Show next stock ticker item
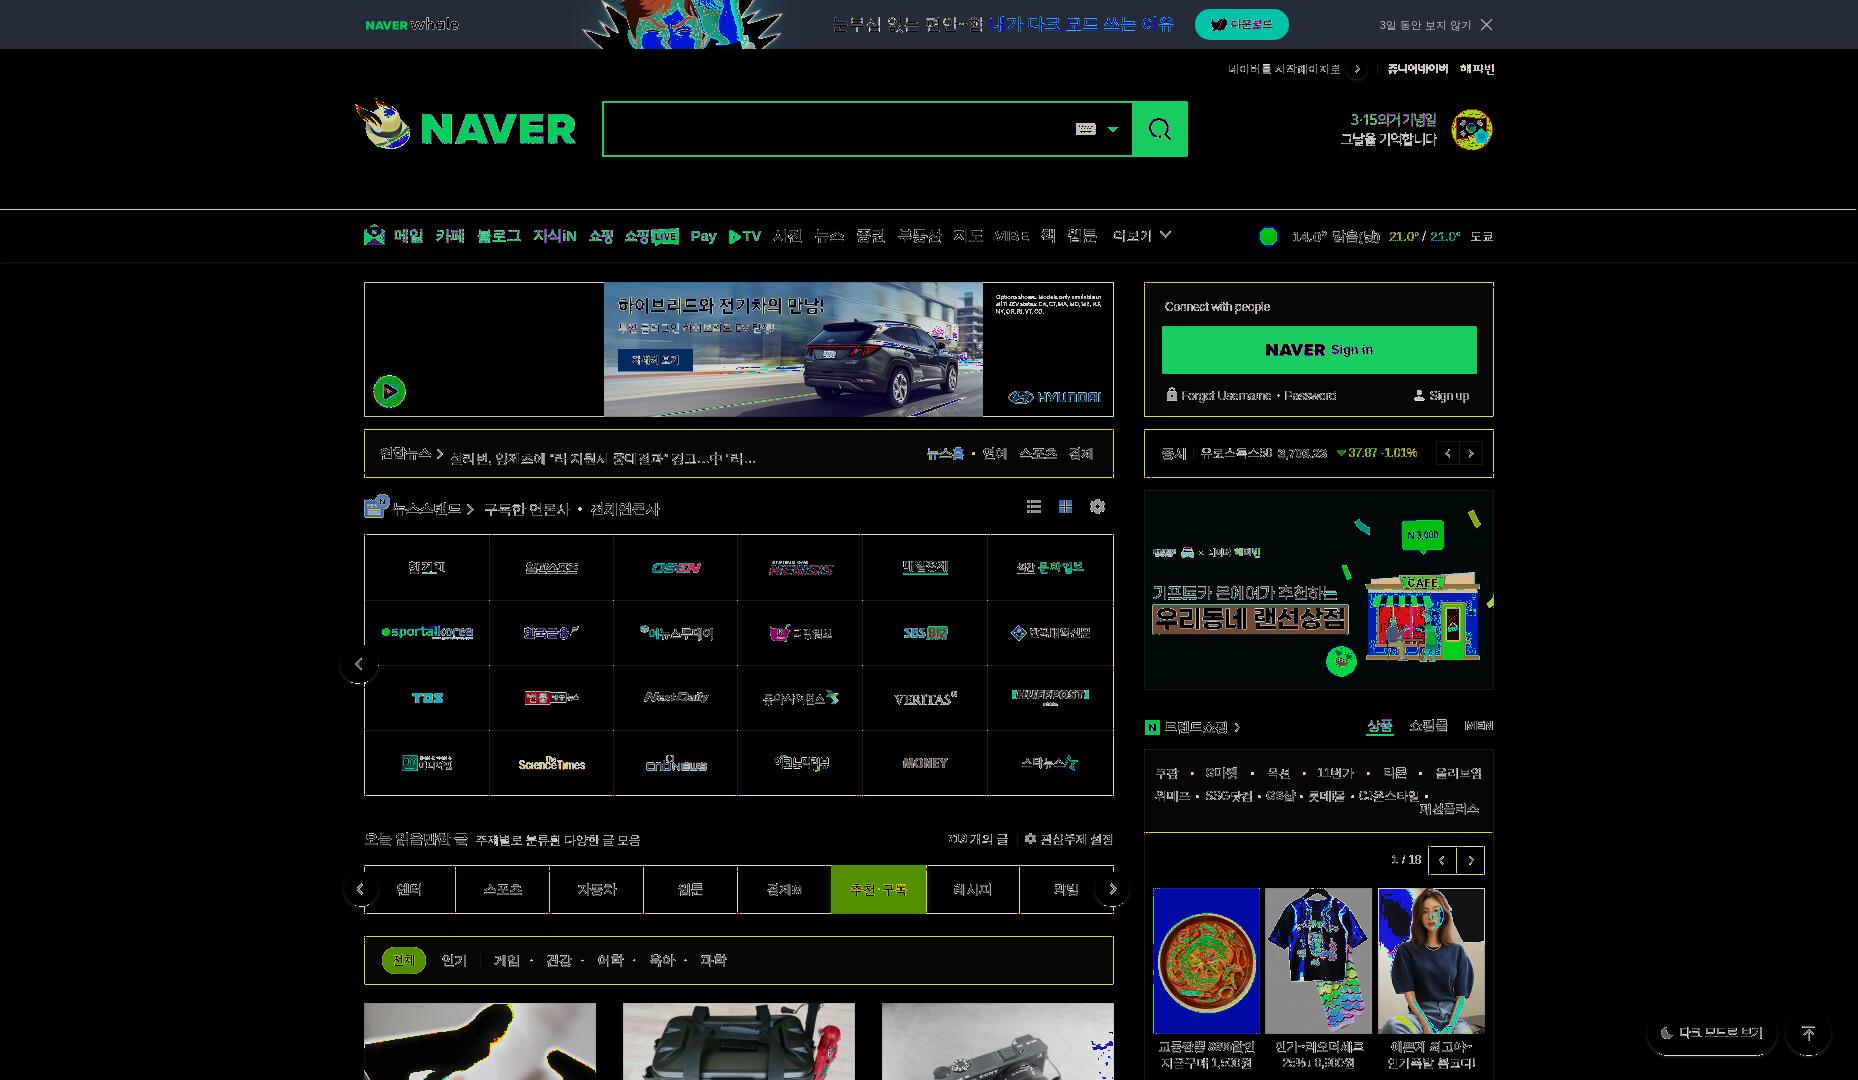Viewport: 1858px width, 1080px height. click(x=1471, y=453)
